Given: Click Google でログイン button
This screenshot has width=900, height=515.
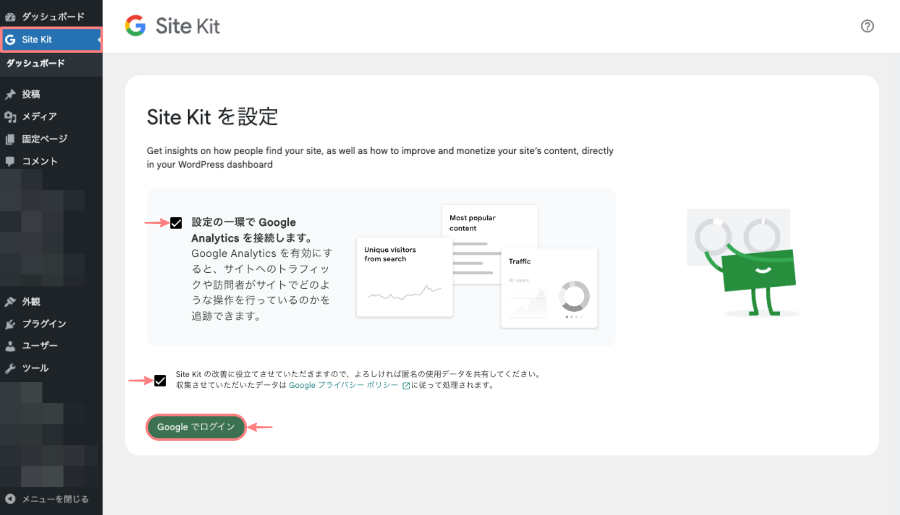Looking at the screenshot, I should pos(196,427).
